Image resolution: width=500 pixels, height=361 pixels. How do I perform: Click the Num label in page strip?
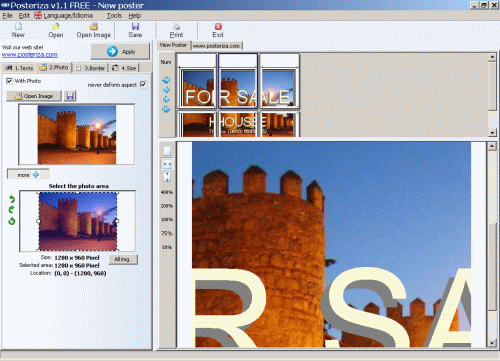point(166,62)
